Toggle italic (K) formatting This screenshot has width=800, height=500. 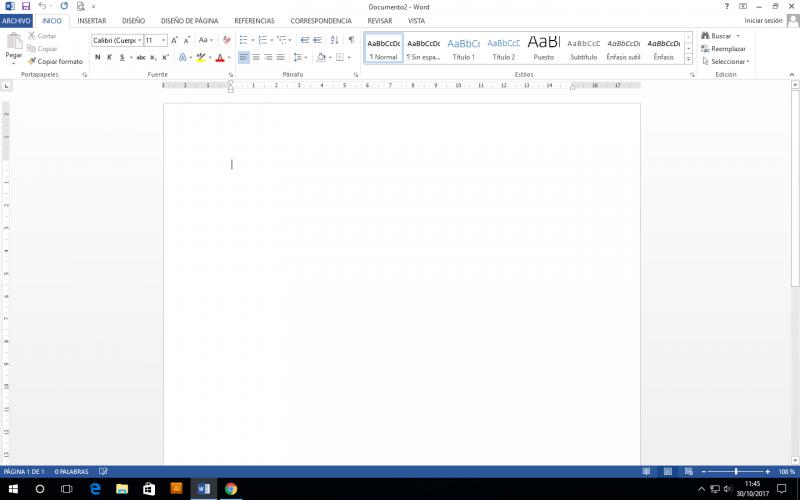point(109,57)
